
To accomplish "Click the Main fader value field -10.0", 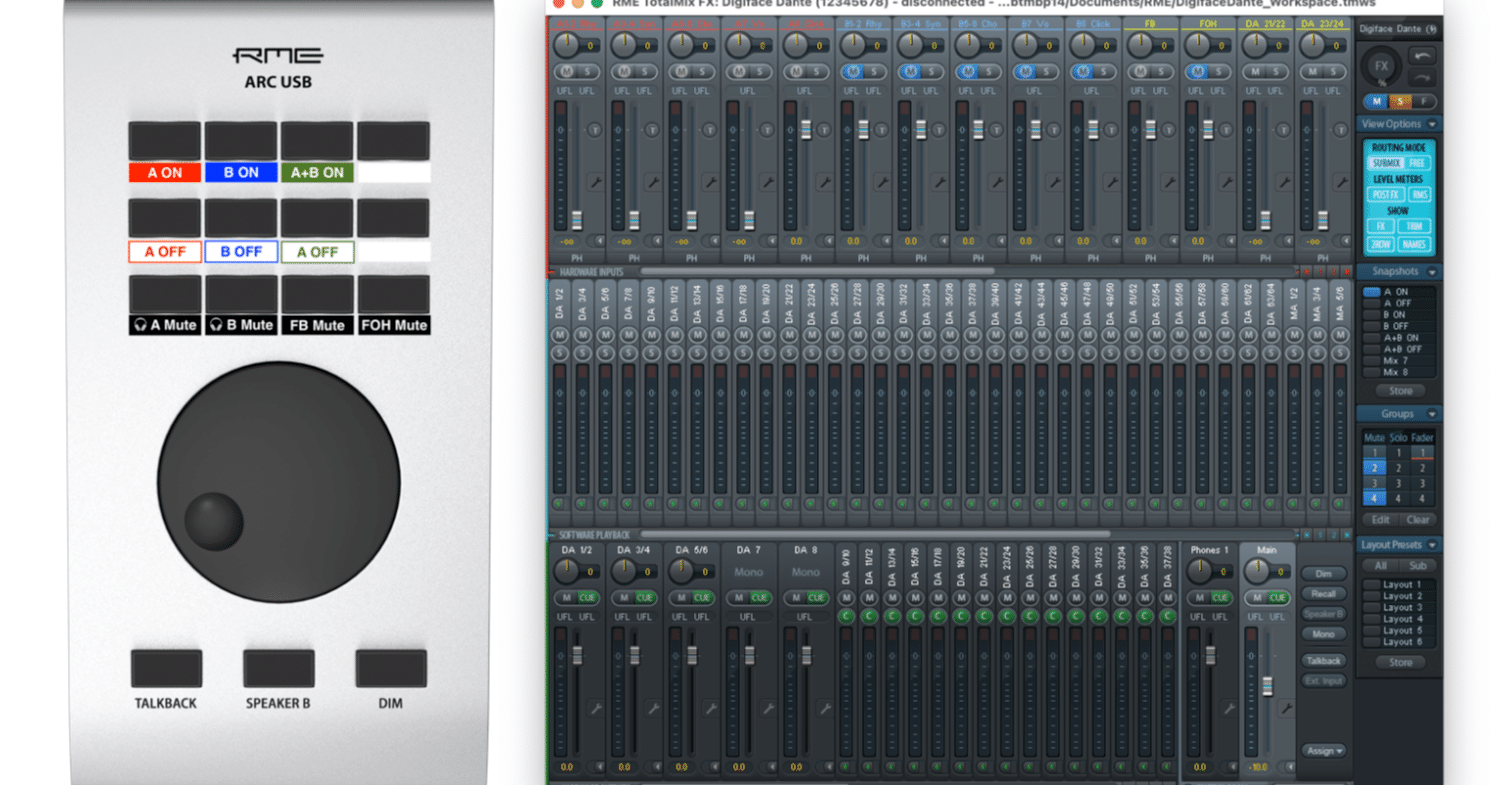I will point(1257,767).
